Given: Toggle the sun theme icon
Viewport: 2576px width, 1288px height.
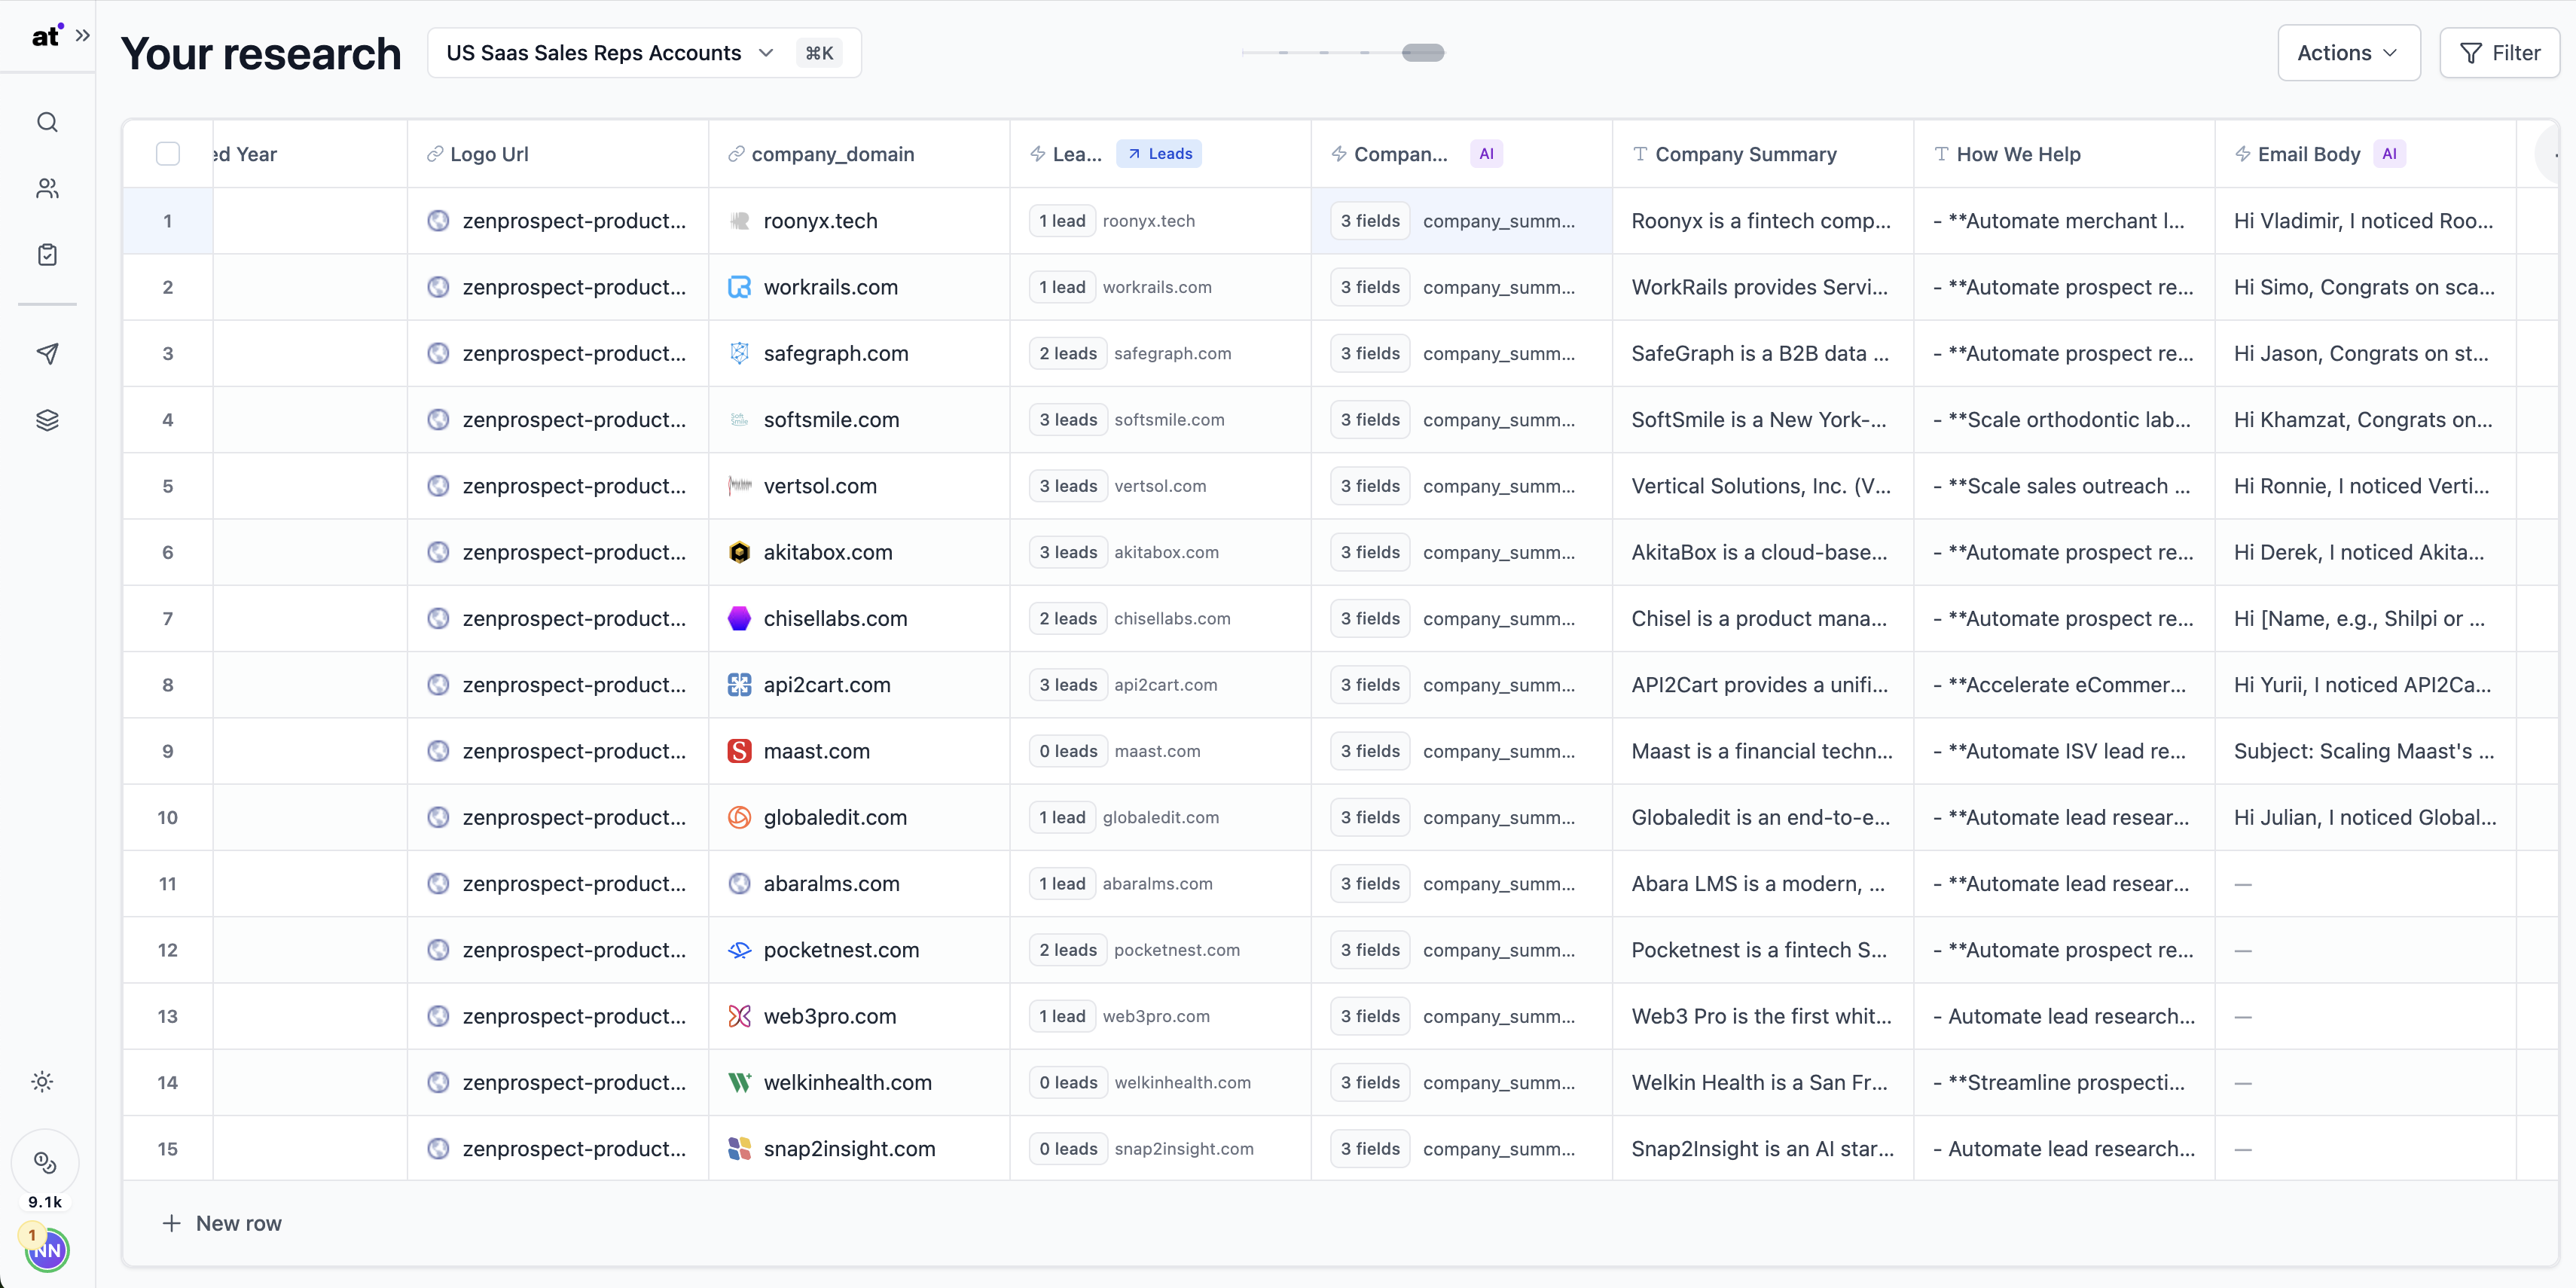Looking at the screenshot, I should click(x=42, y=1081).
